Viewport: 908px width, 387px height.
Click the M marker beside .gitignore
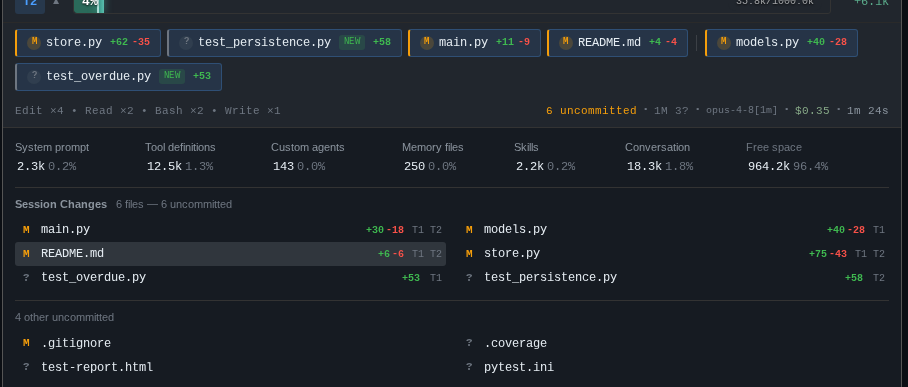[26, 344]
